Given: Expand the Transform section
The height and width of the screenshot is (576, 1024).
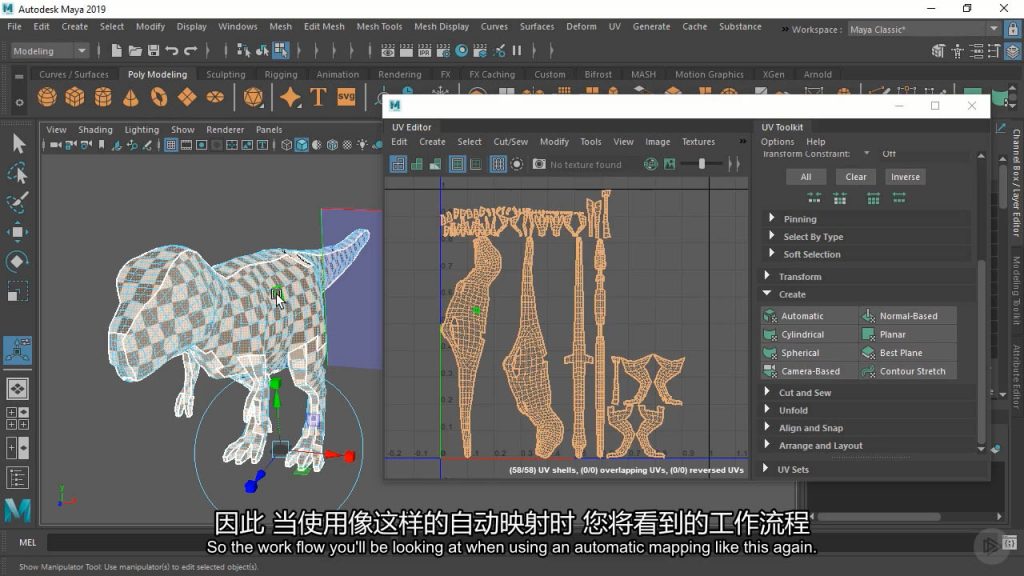Looking at the screenshot, I should [866, 276].
